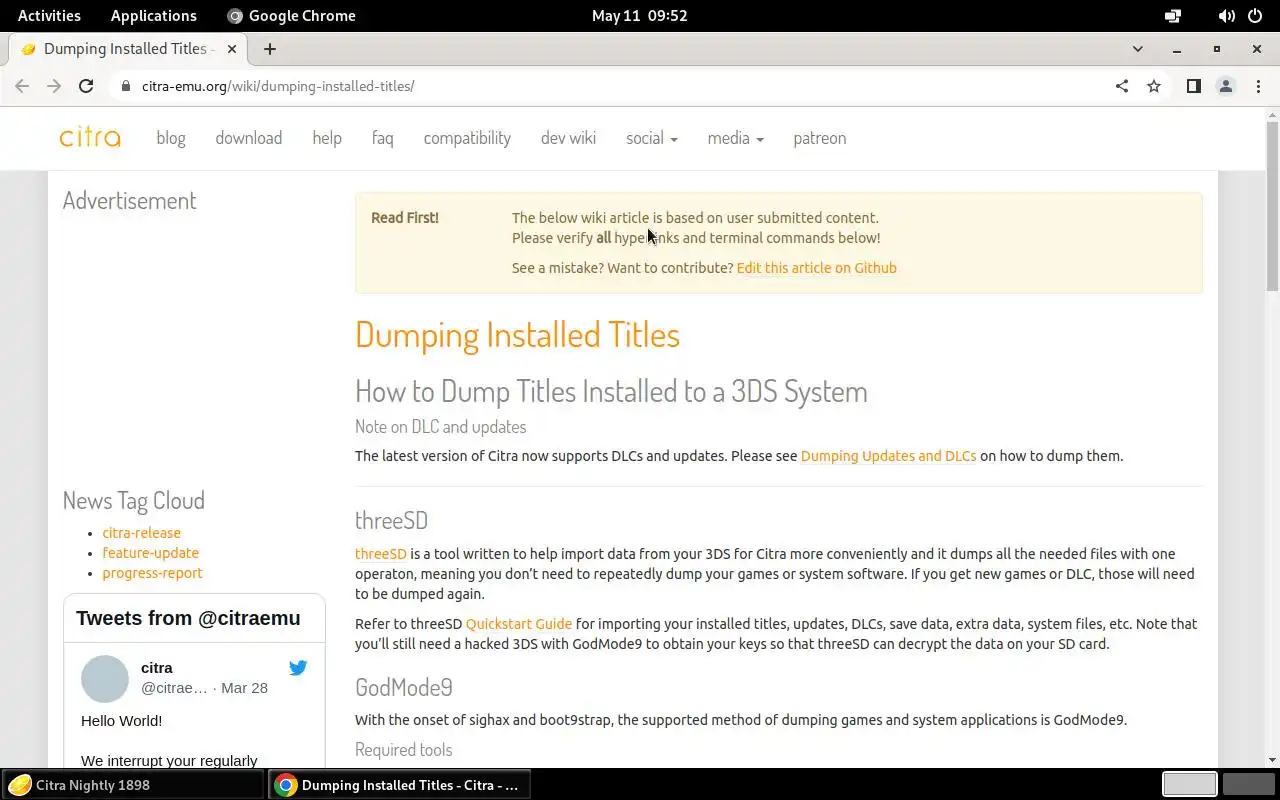Viewport: 1280px width, 800px height.
Task: Click the citra logo
Action: [90, 138]
